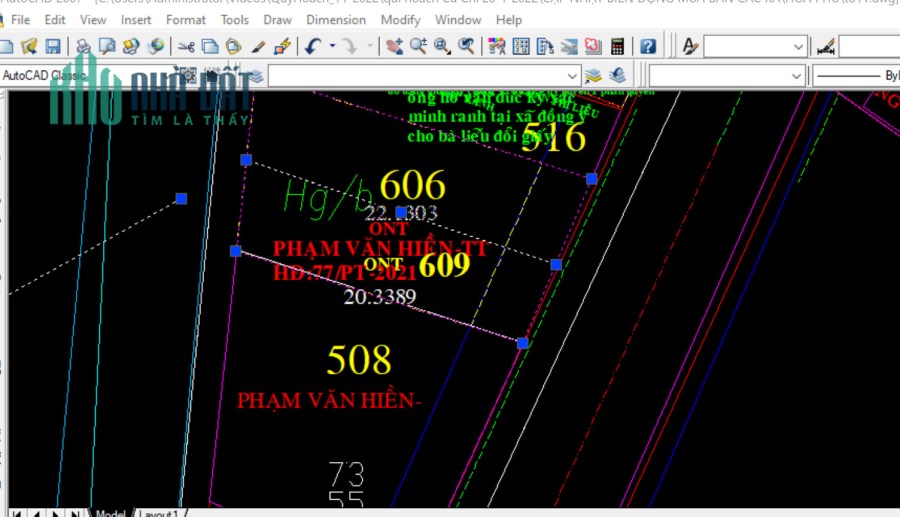
Task: Open the QuickCalc calculator icon
Action: click(617, 46)
